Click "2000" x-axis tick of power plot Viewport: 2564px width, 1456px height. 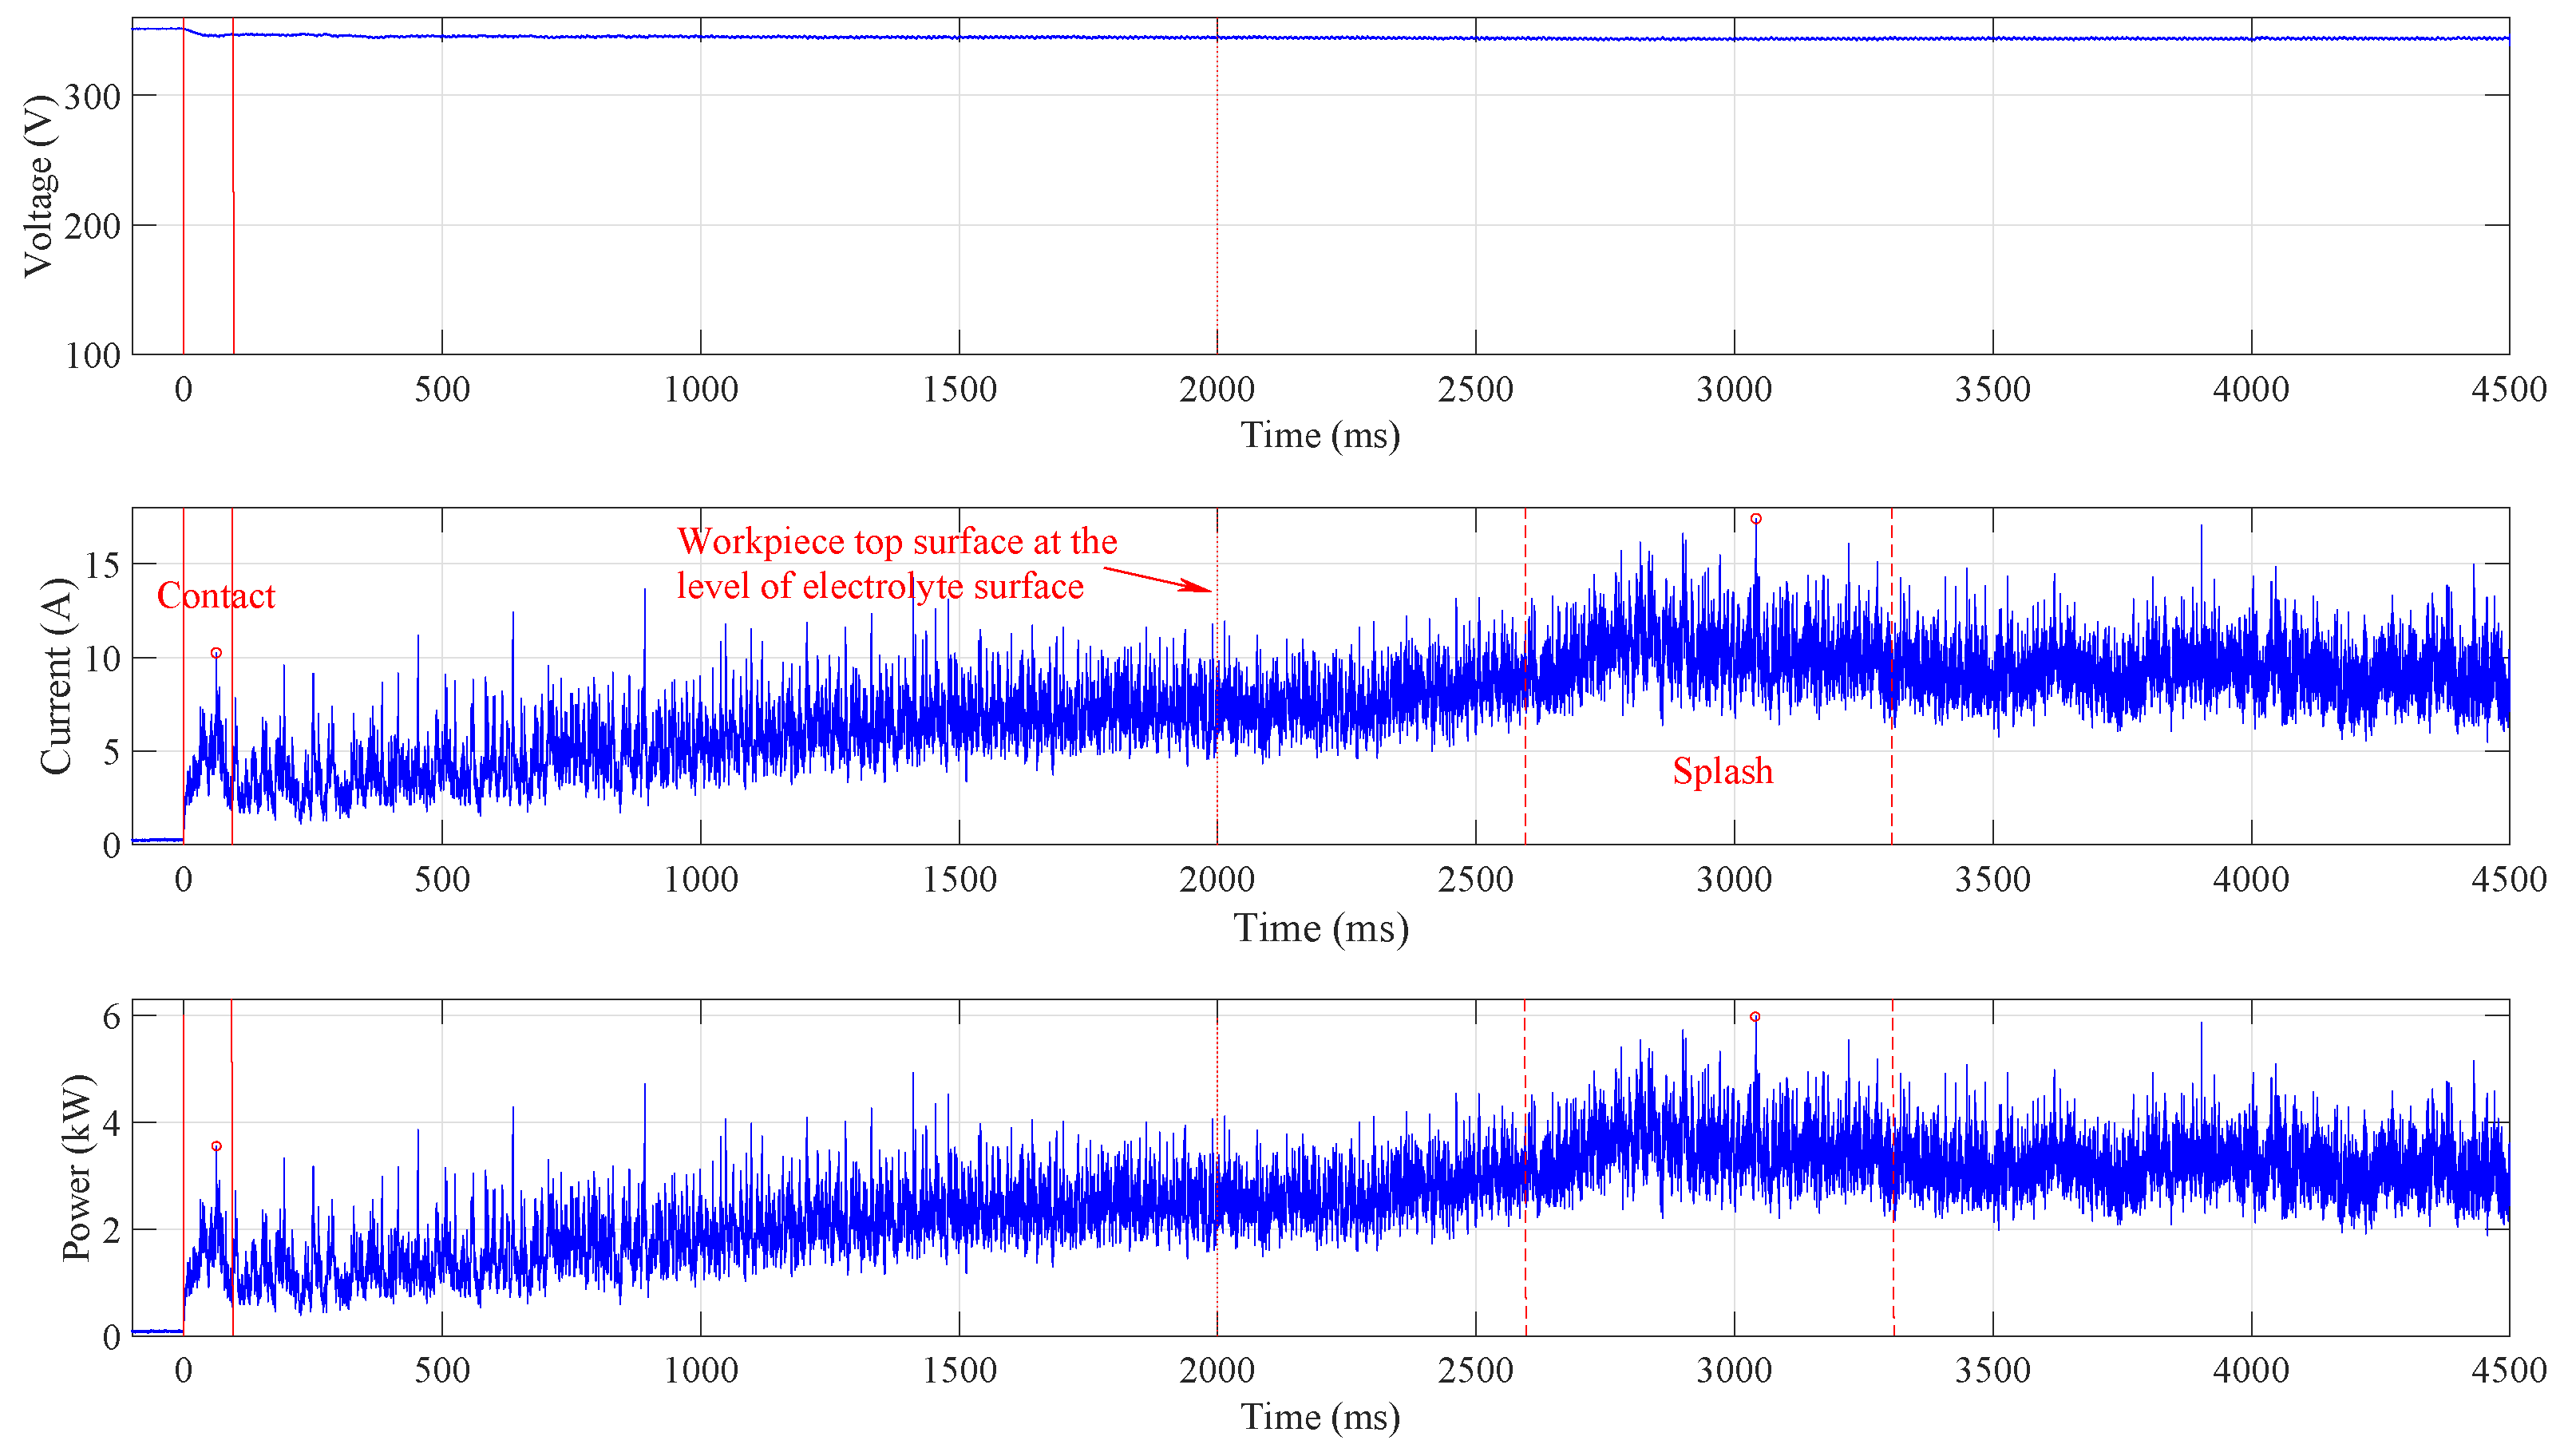(x=1217, y=1371)
